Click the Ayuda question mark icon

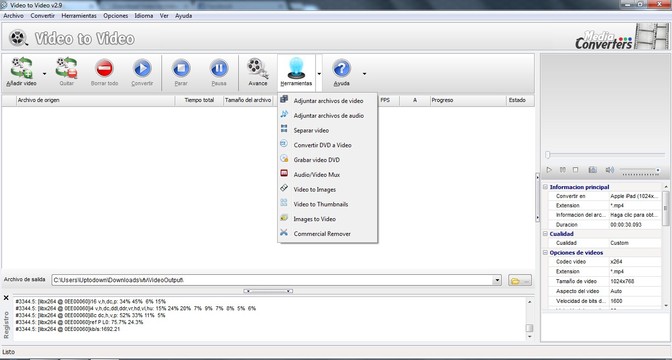341,68
